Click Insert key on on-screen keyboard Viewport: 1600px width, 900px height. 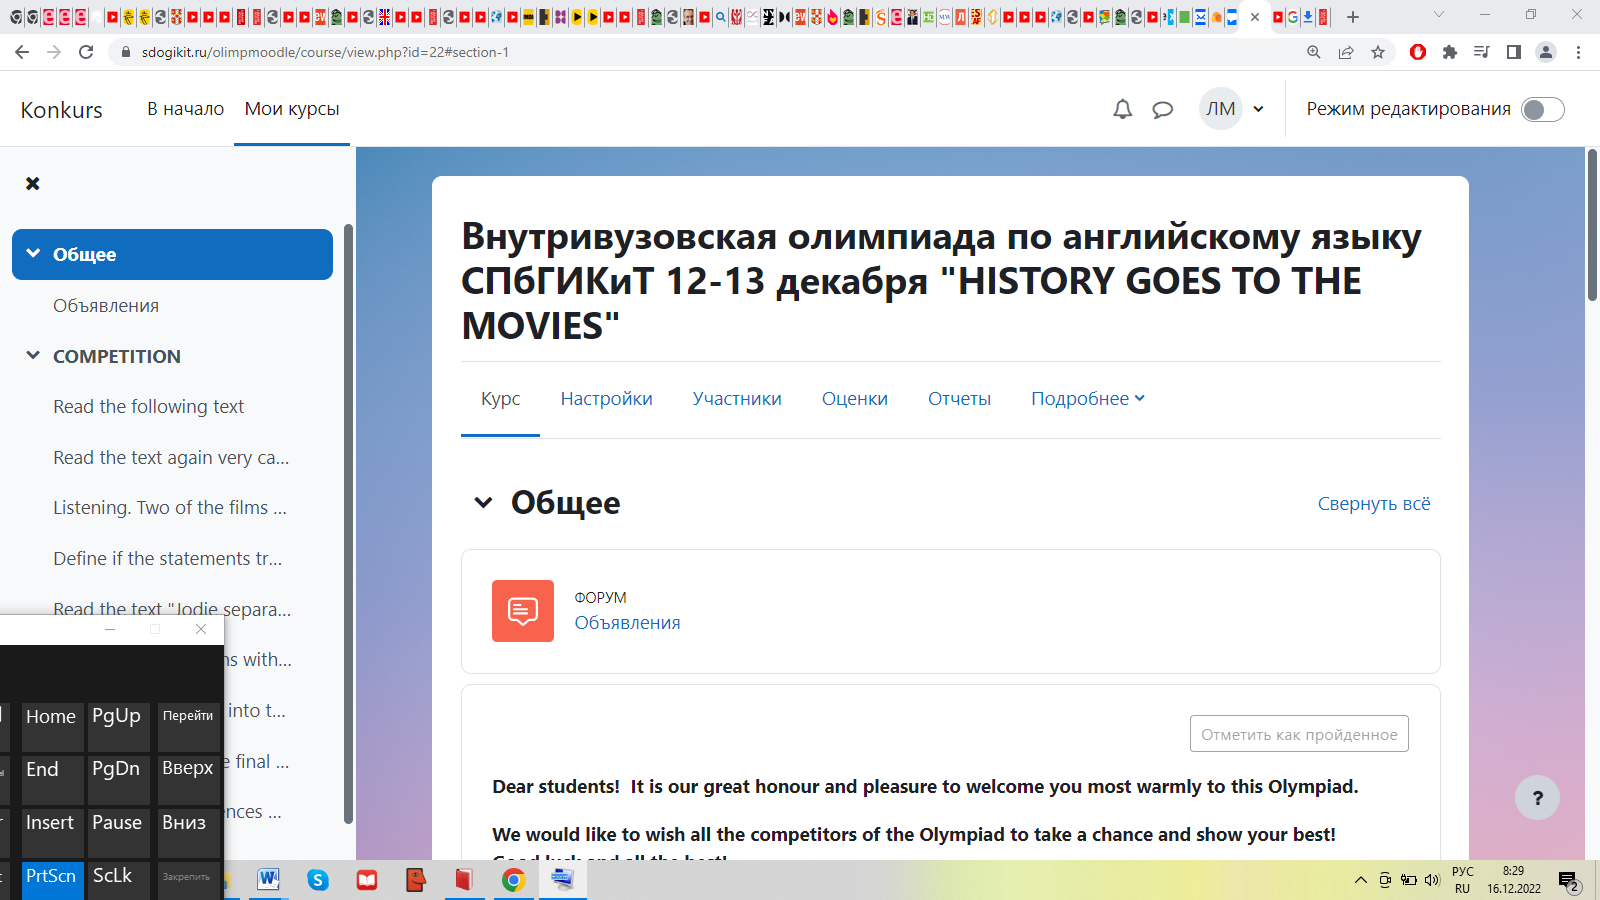[x=52, y=832]
